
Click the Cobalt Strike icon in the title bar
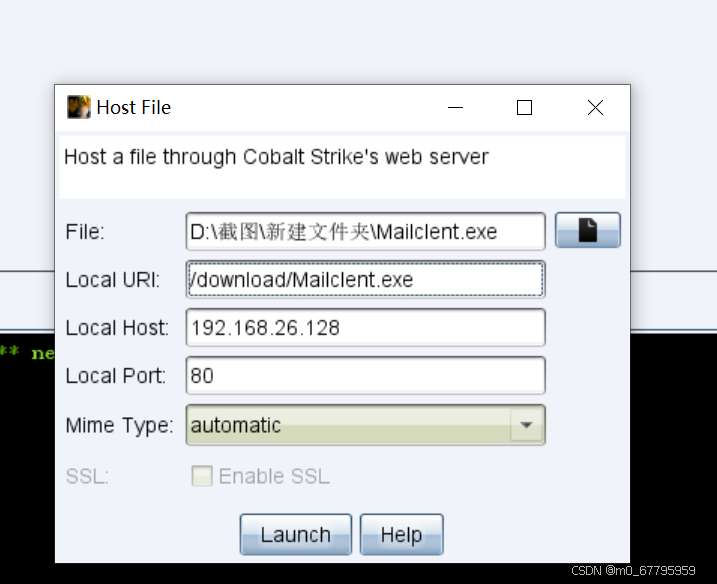coord(79,107)
